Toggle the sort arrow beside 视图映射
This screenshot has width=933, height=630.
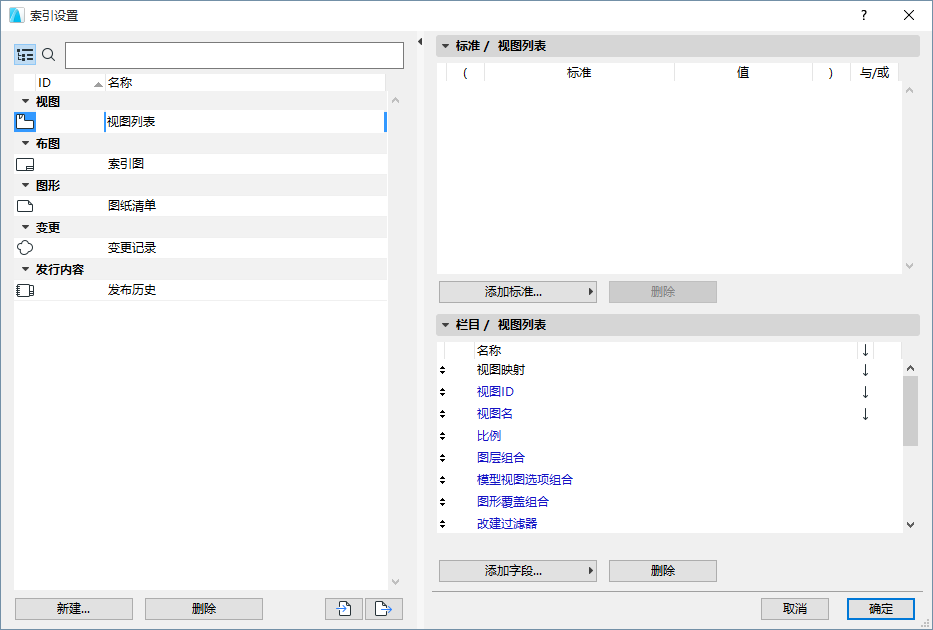tap(864, 369)
